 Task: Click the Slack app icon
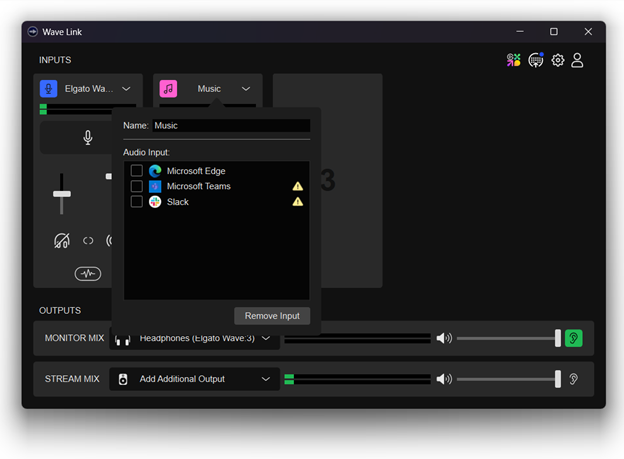click(155, 202)
